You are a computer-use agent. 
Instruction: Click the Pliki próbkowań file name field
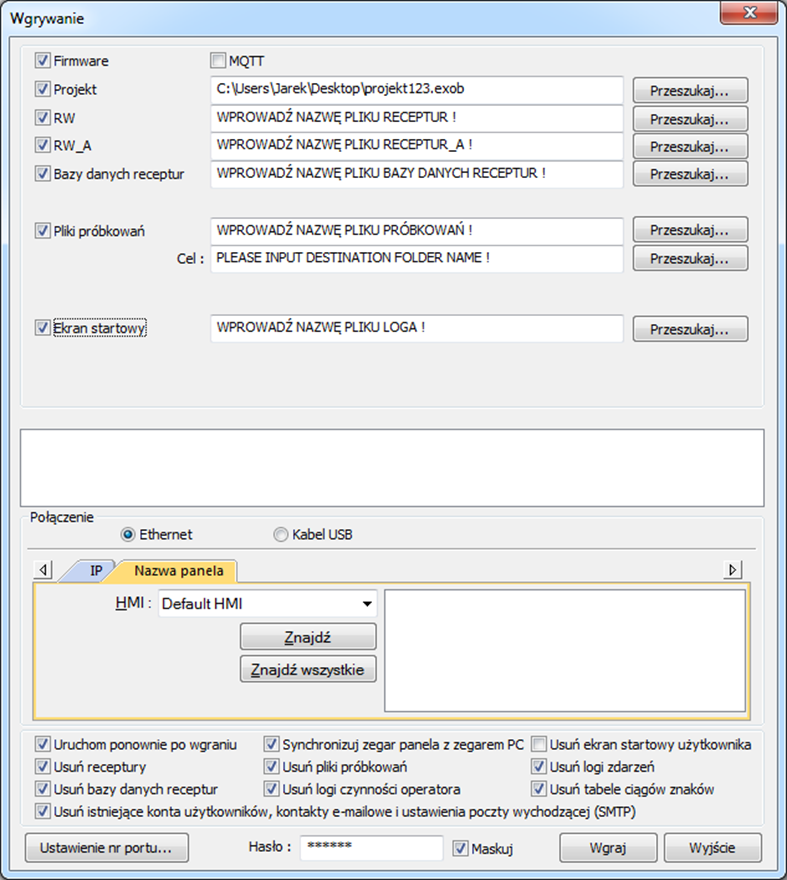(417, 231)
